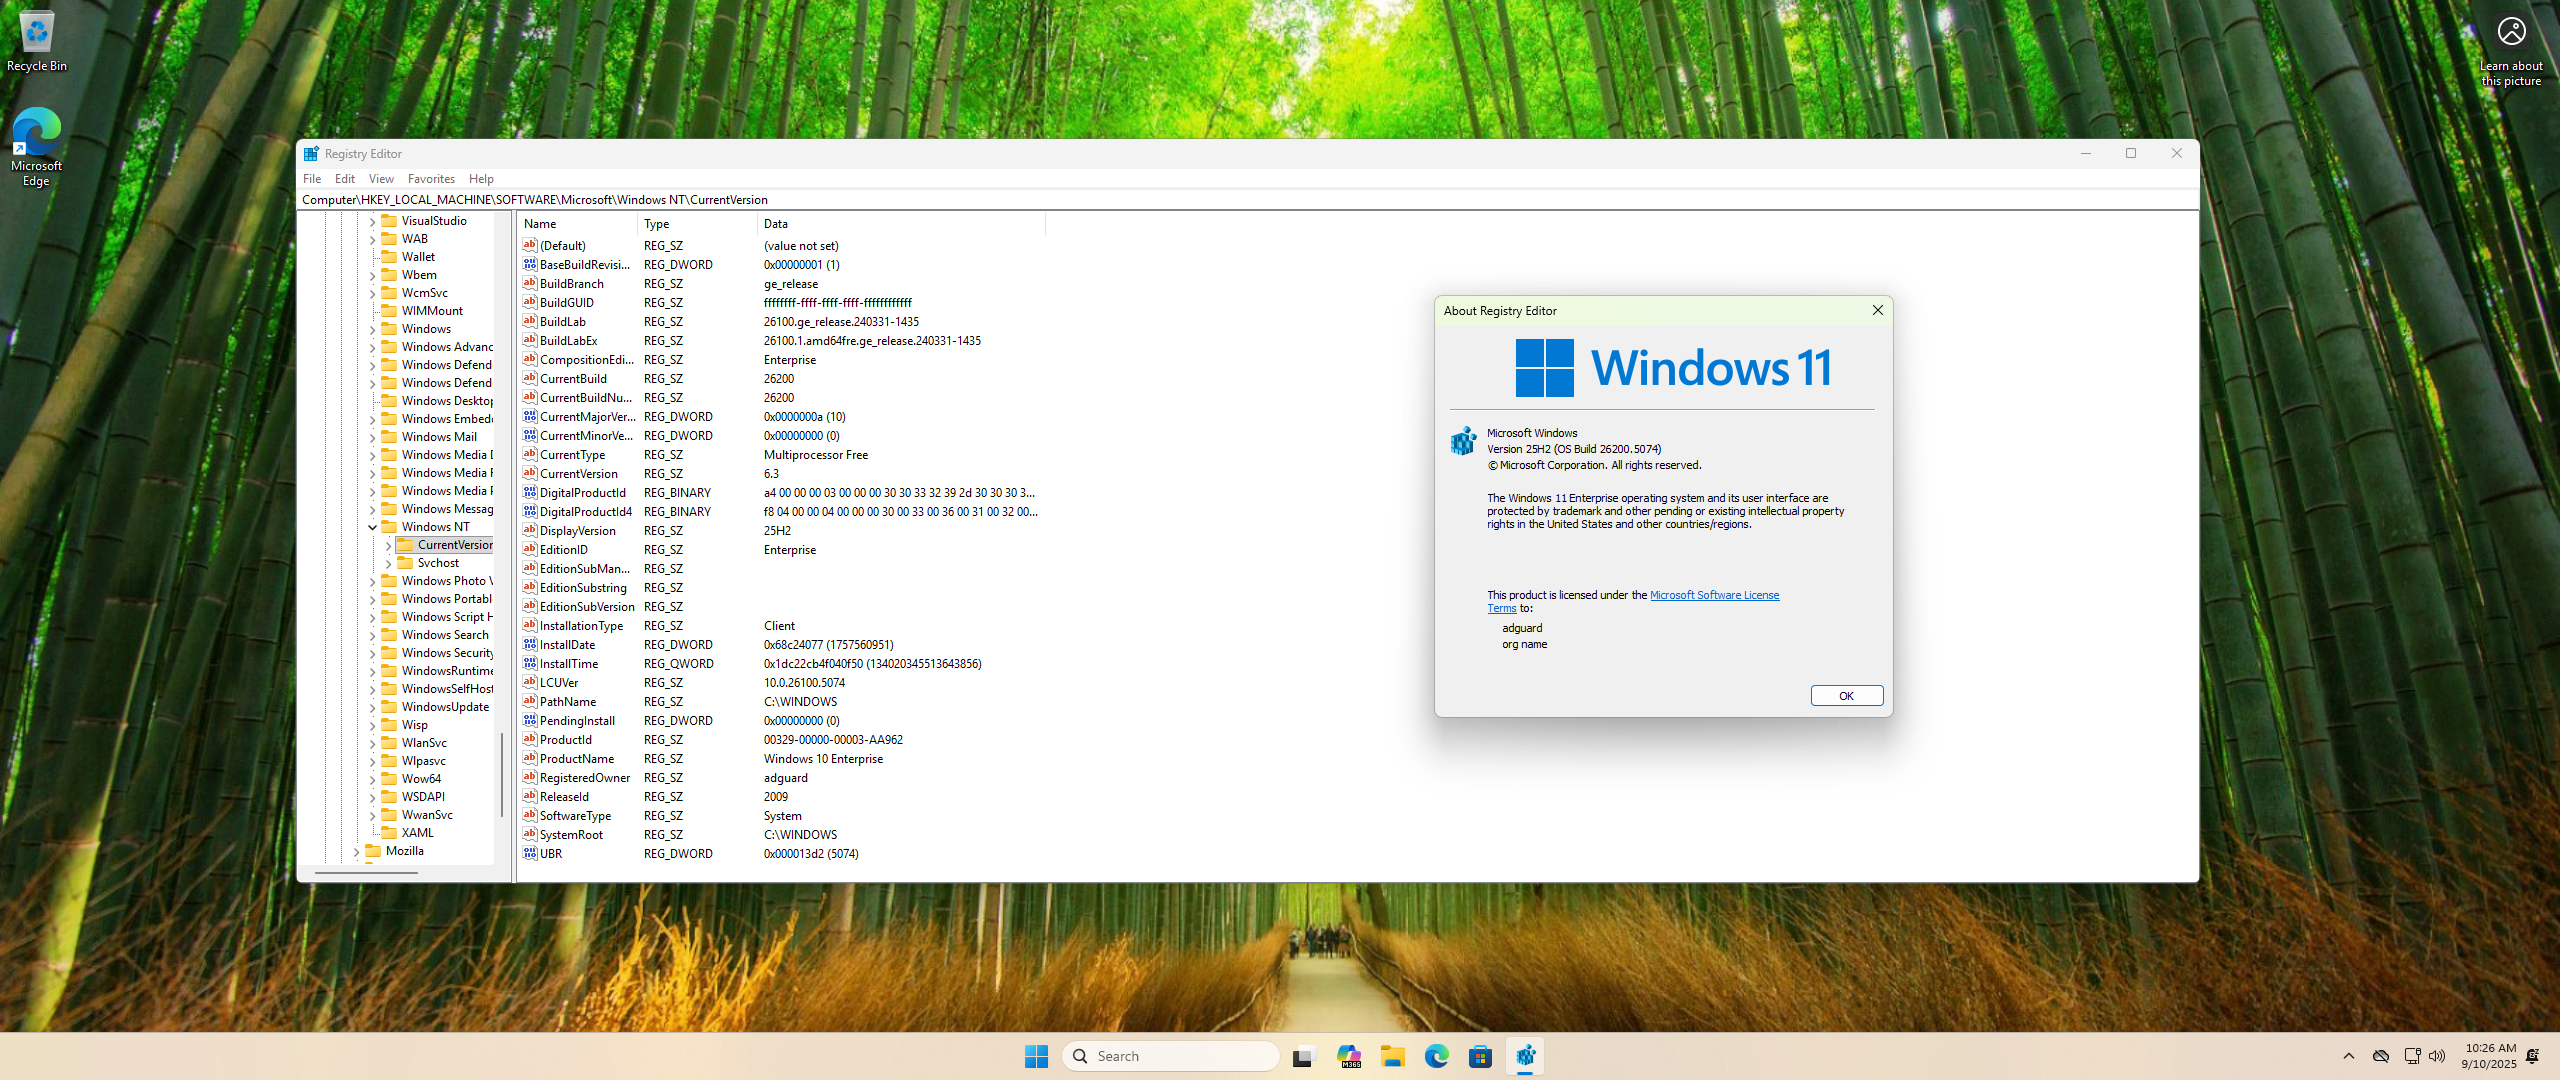The width and height of the screenshot is (2560, 1080).
Task: Click the icon of the ProductName value
Action: 530,759
